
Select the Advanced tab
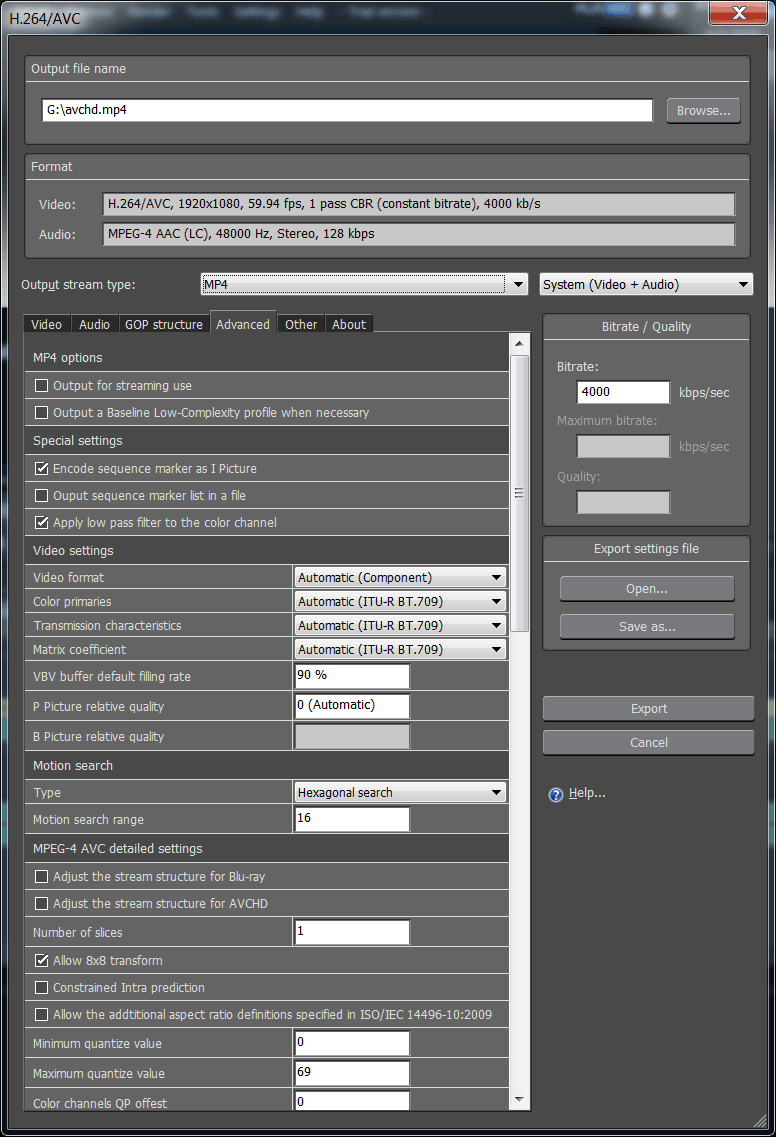(x=243, y=323)
